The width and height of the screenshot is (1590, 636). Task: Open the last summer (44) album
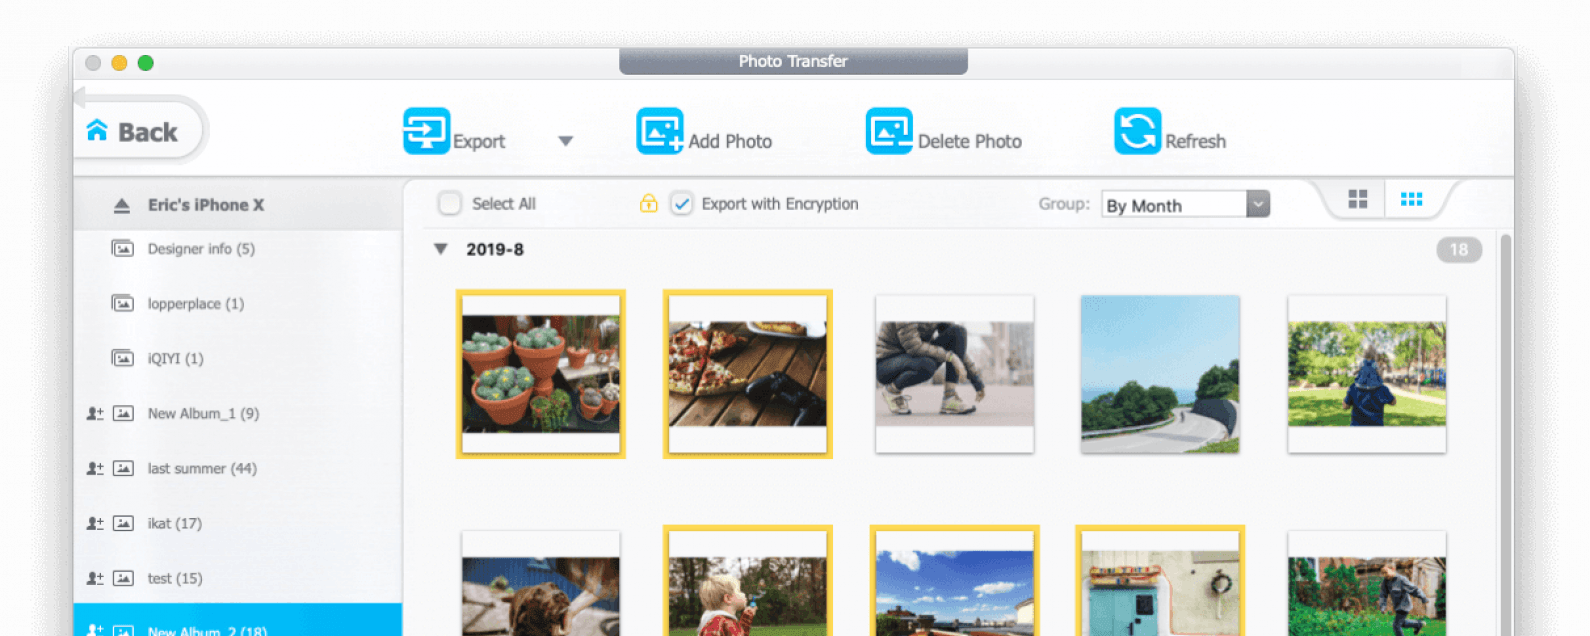point(238,468)
